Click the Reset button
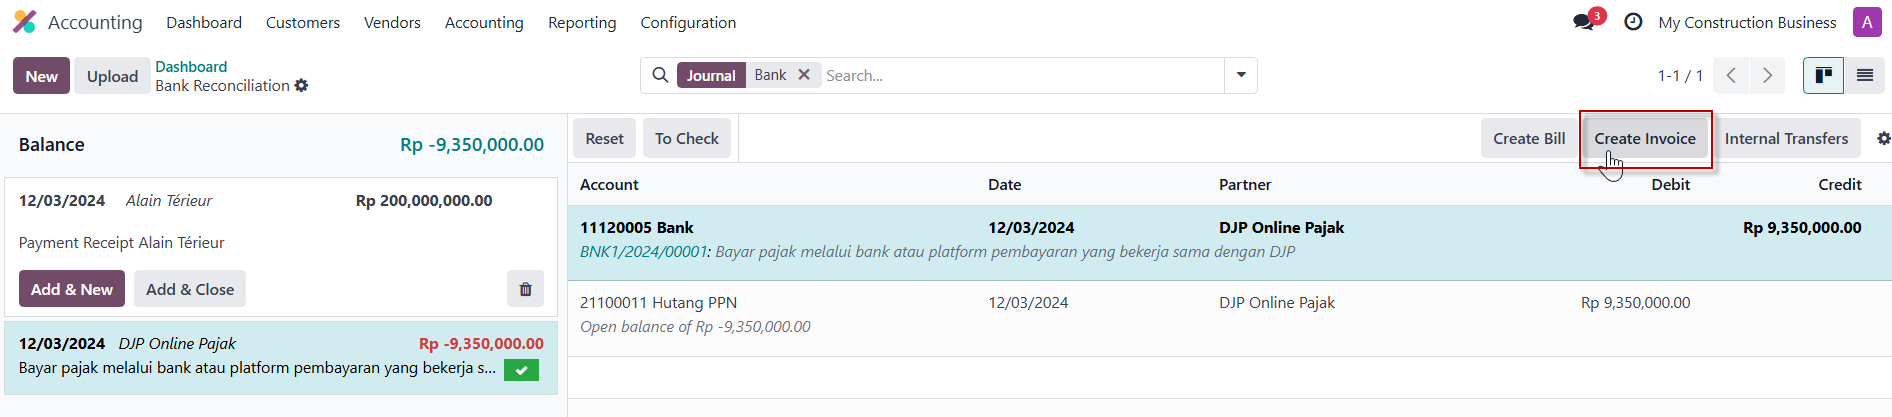The height and width of the screenshot is (417, 1892). 604,138
